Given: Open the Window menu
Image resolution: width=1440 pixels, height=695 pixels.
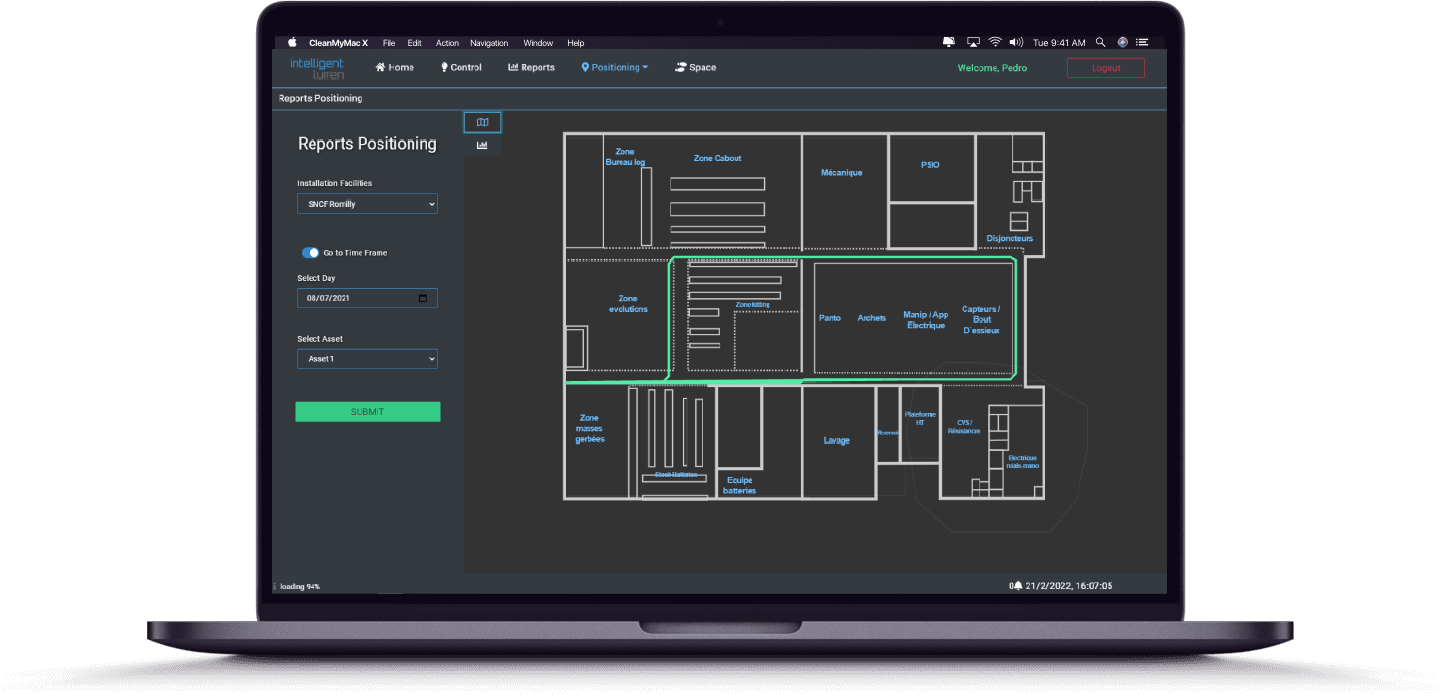Looking at the screenshot, I should pyautogui.click(x=538, y=43).
